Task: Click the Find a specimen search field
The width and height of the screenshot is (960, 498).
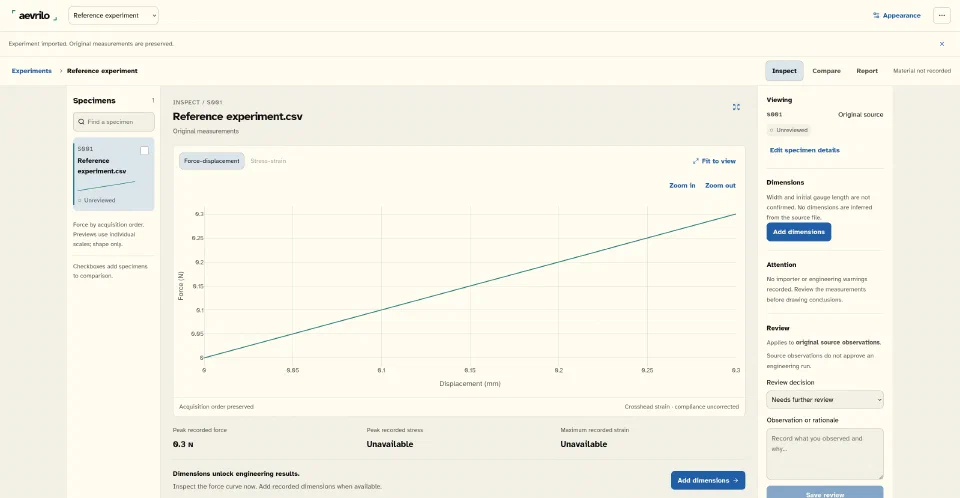Action: 114,122
